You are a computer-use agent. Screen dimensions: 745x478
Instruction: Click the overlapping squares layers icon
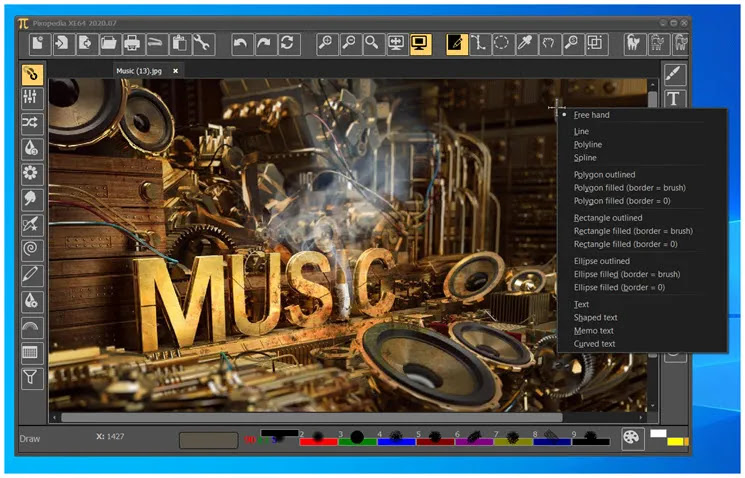tap(595, 44)
